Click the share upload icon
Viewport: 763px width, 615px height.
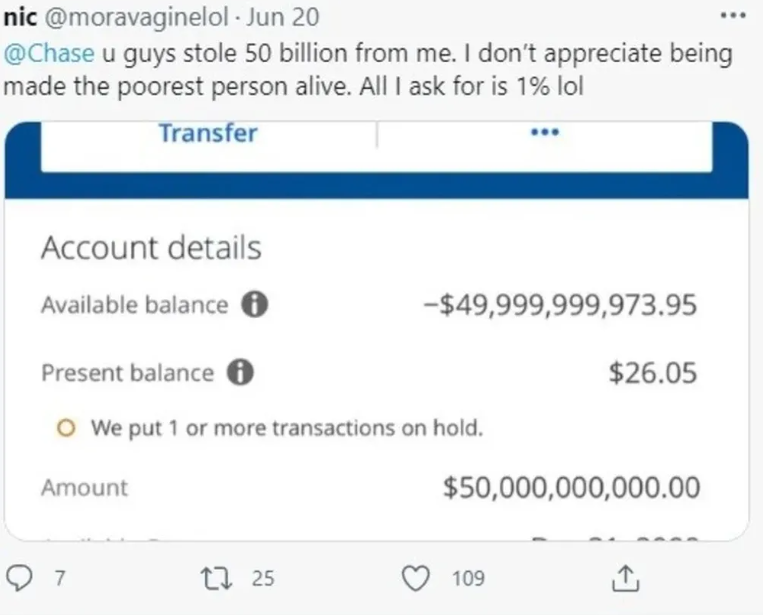coord(623,578)
